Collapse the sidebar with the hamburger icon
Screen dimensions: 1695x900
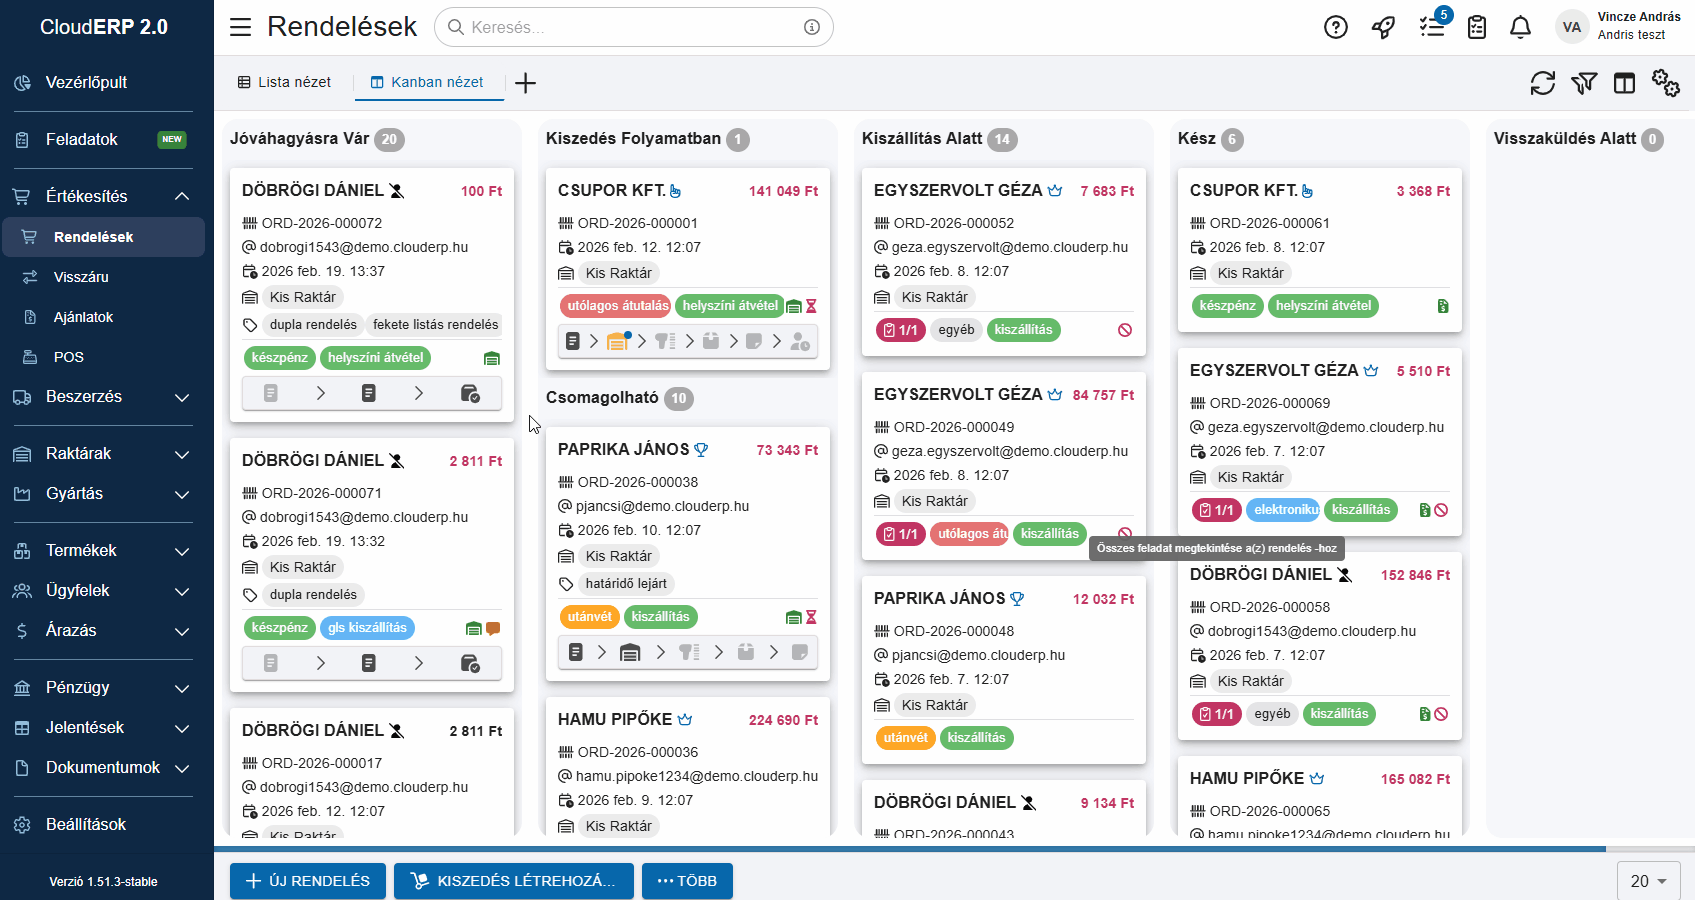pos(240,27)
